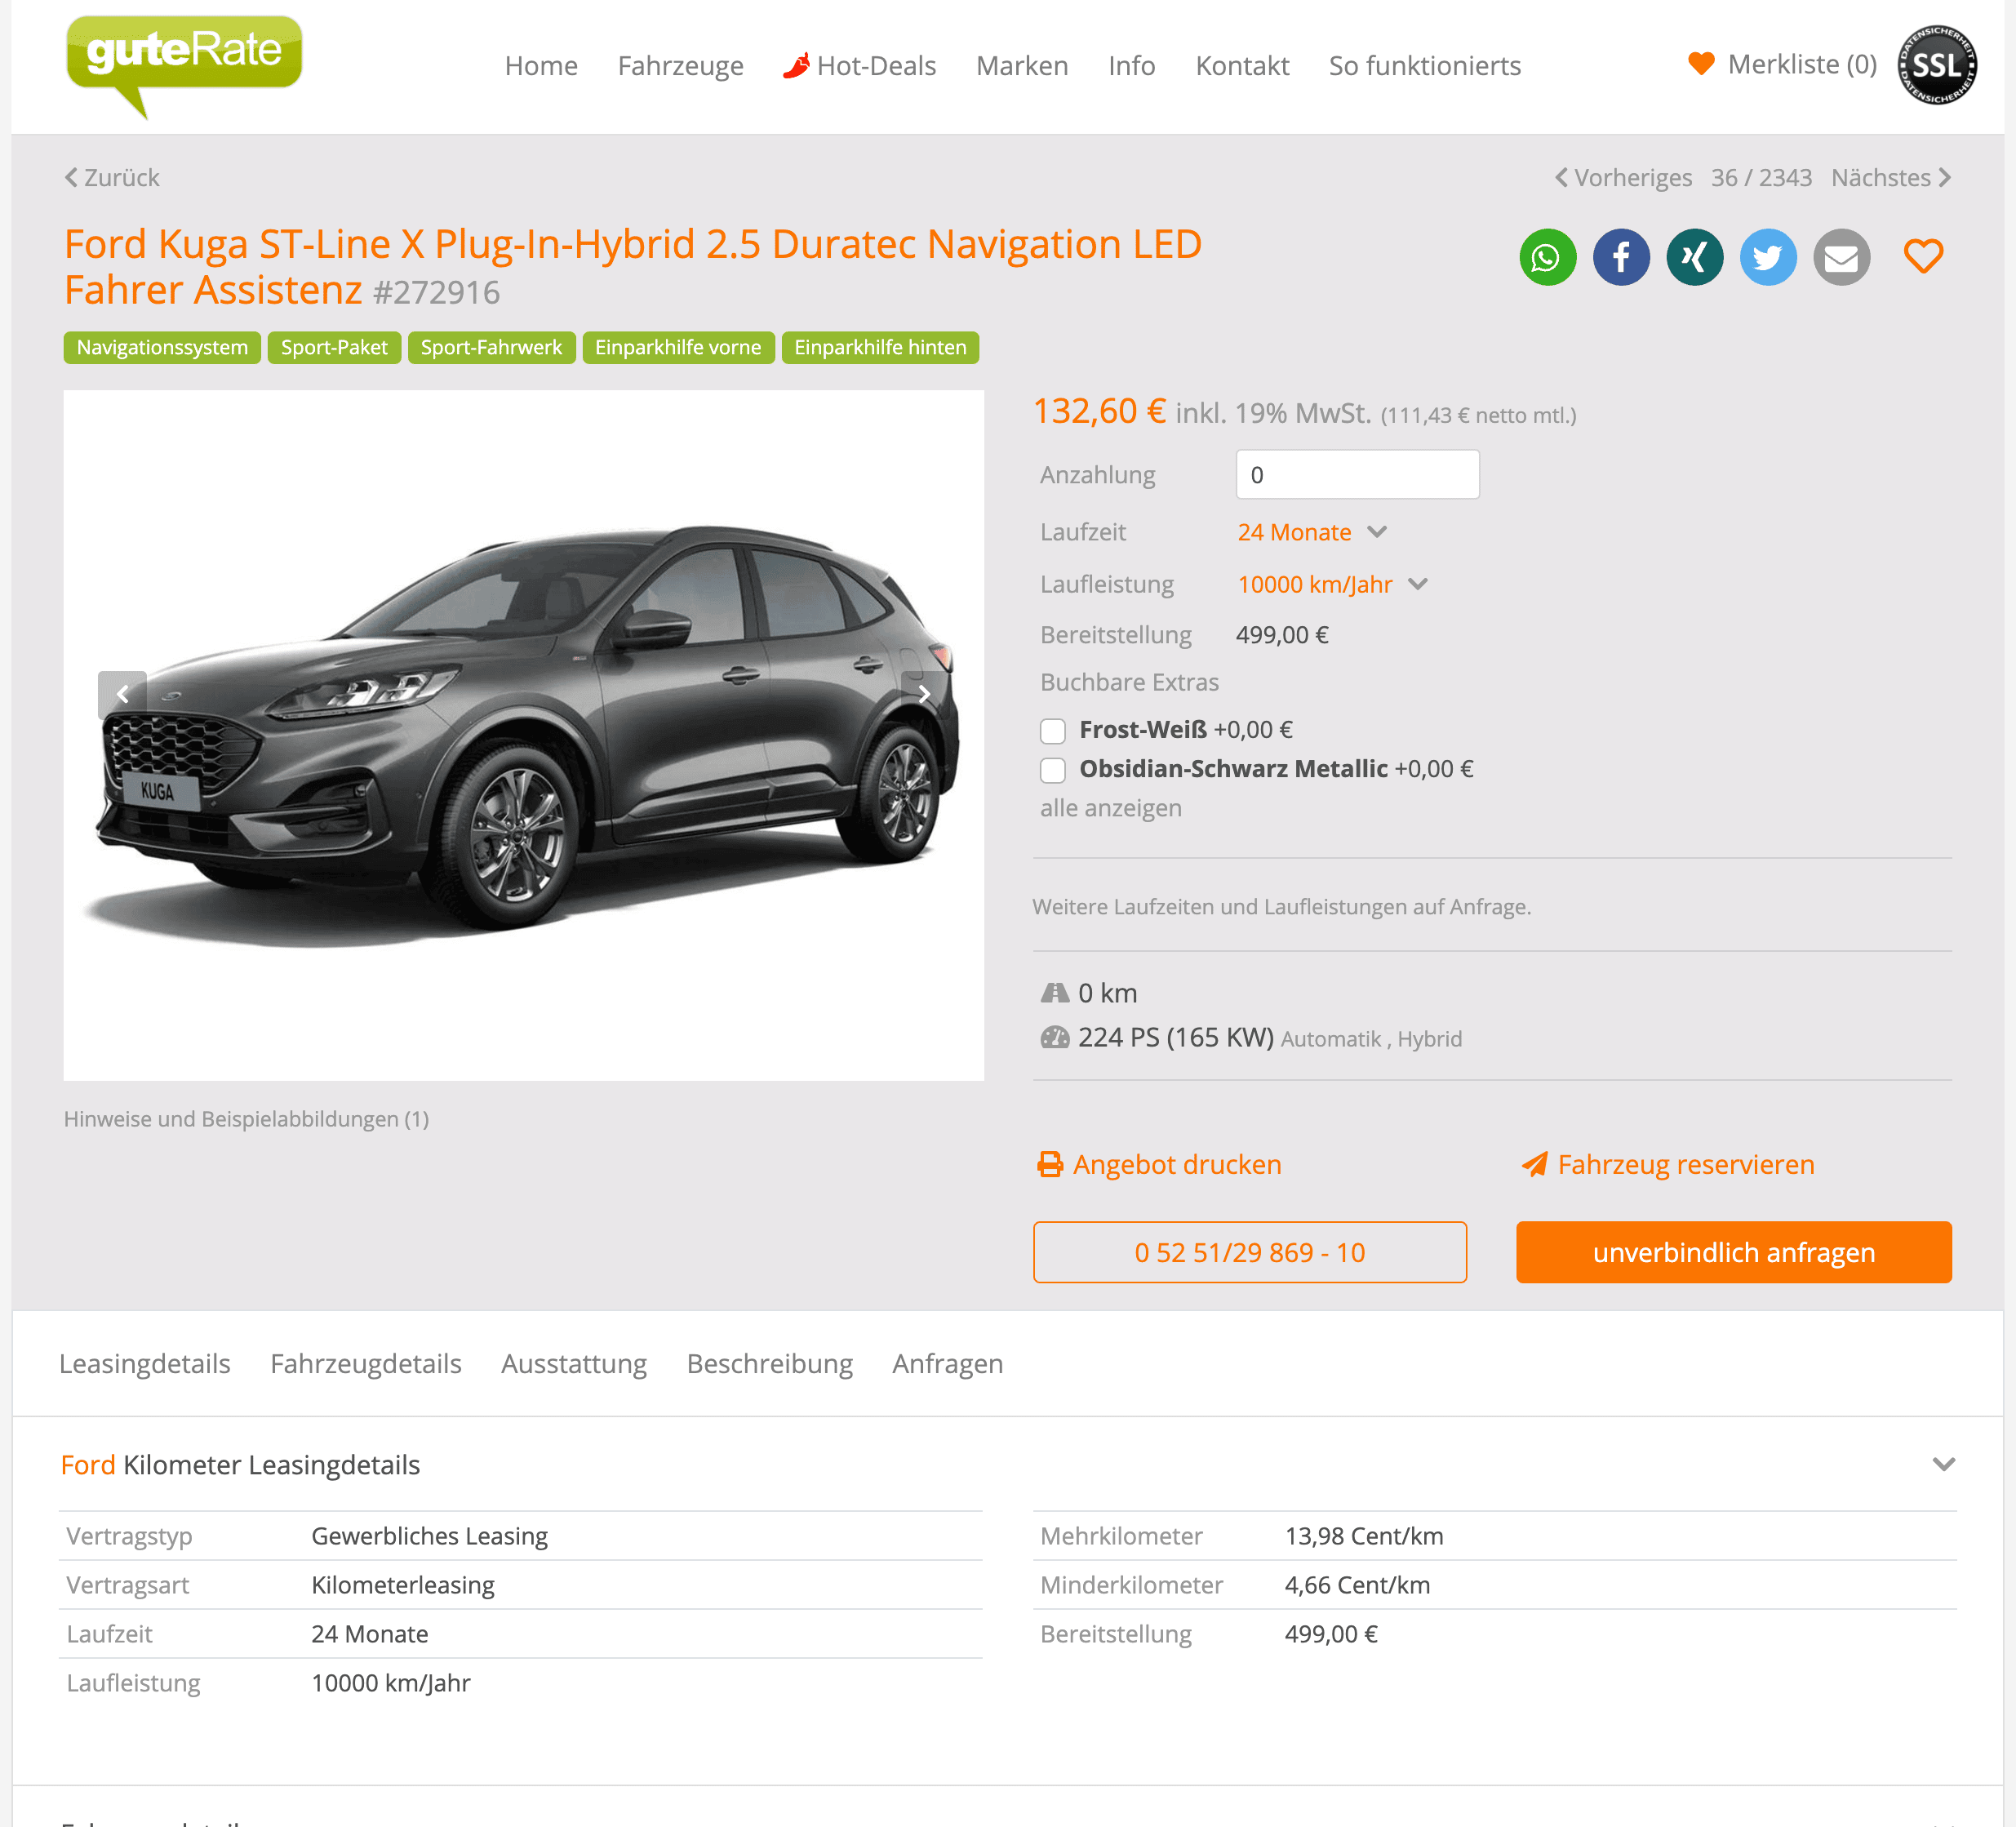
Task: Open Kontakt menu item
Action: click(x=1242, y=66)
